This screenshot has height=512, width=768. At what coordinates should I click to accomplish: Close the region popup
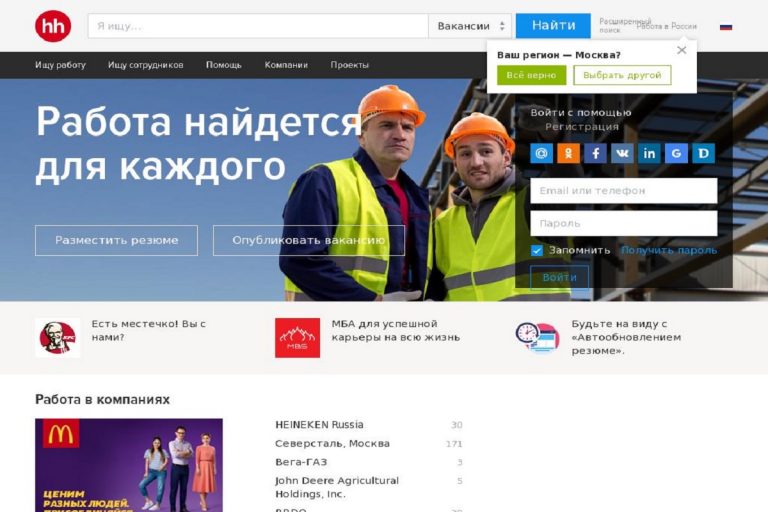coord(681,50)
